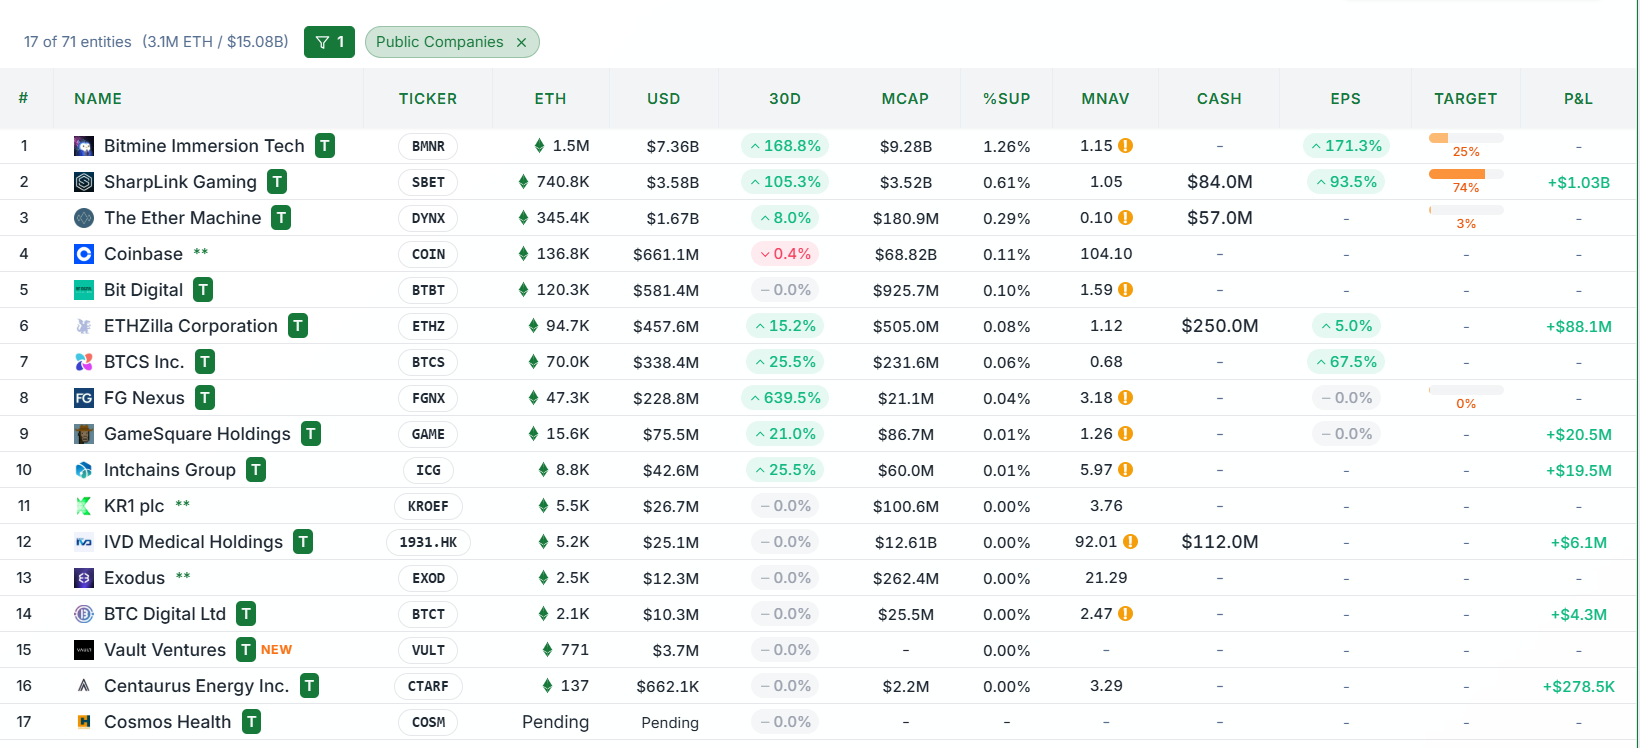The image size is (1640, 748).
Task: Click SharpLink Gaming's 74% target progress bar
Action: pyautogui.click(x=1466, y=174)
